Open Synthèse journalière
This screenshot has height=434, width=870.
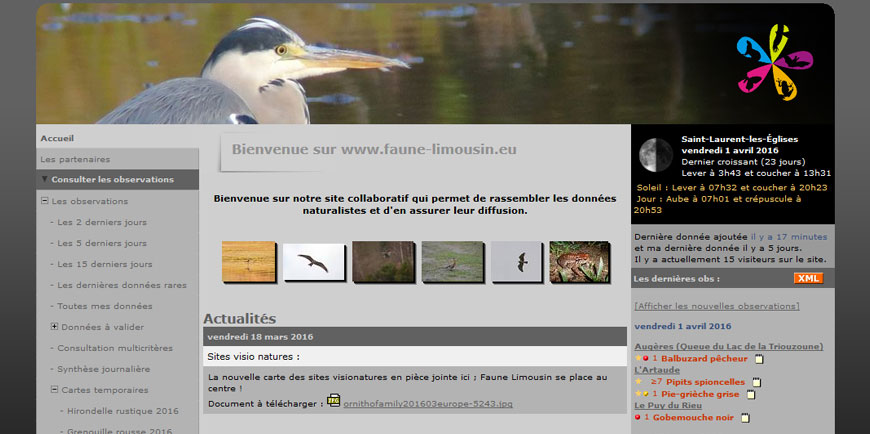click(x=104, y=369)
